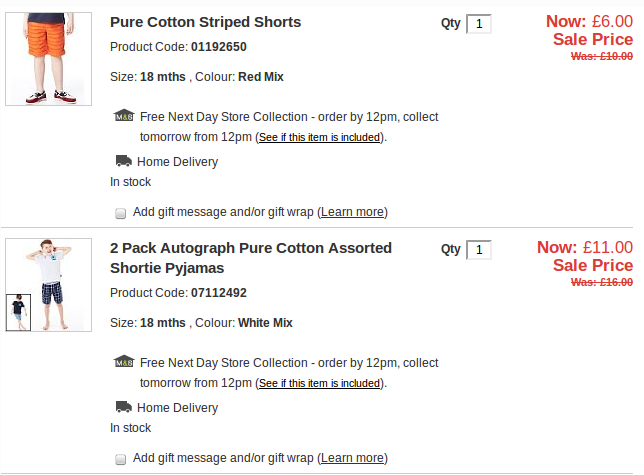
Task: Click 'Learn more' for shorts gift wrap
Action: (352, 212)
